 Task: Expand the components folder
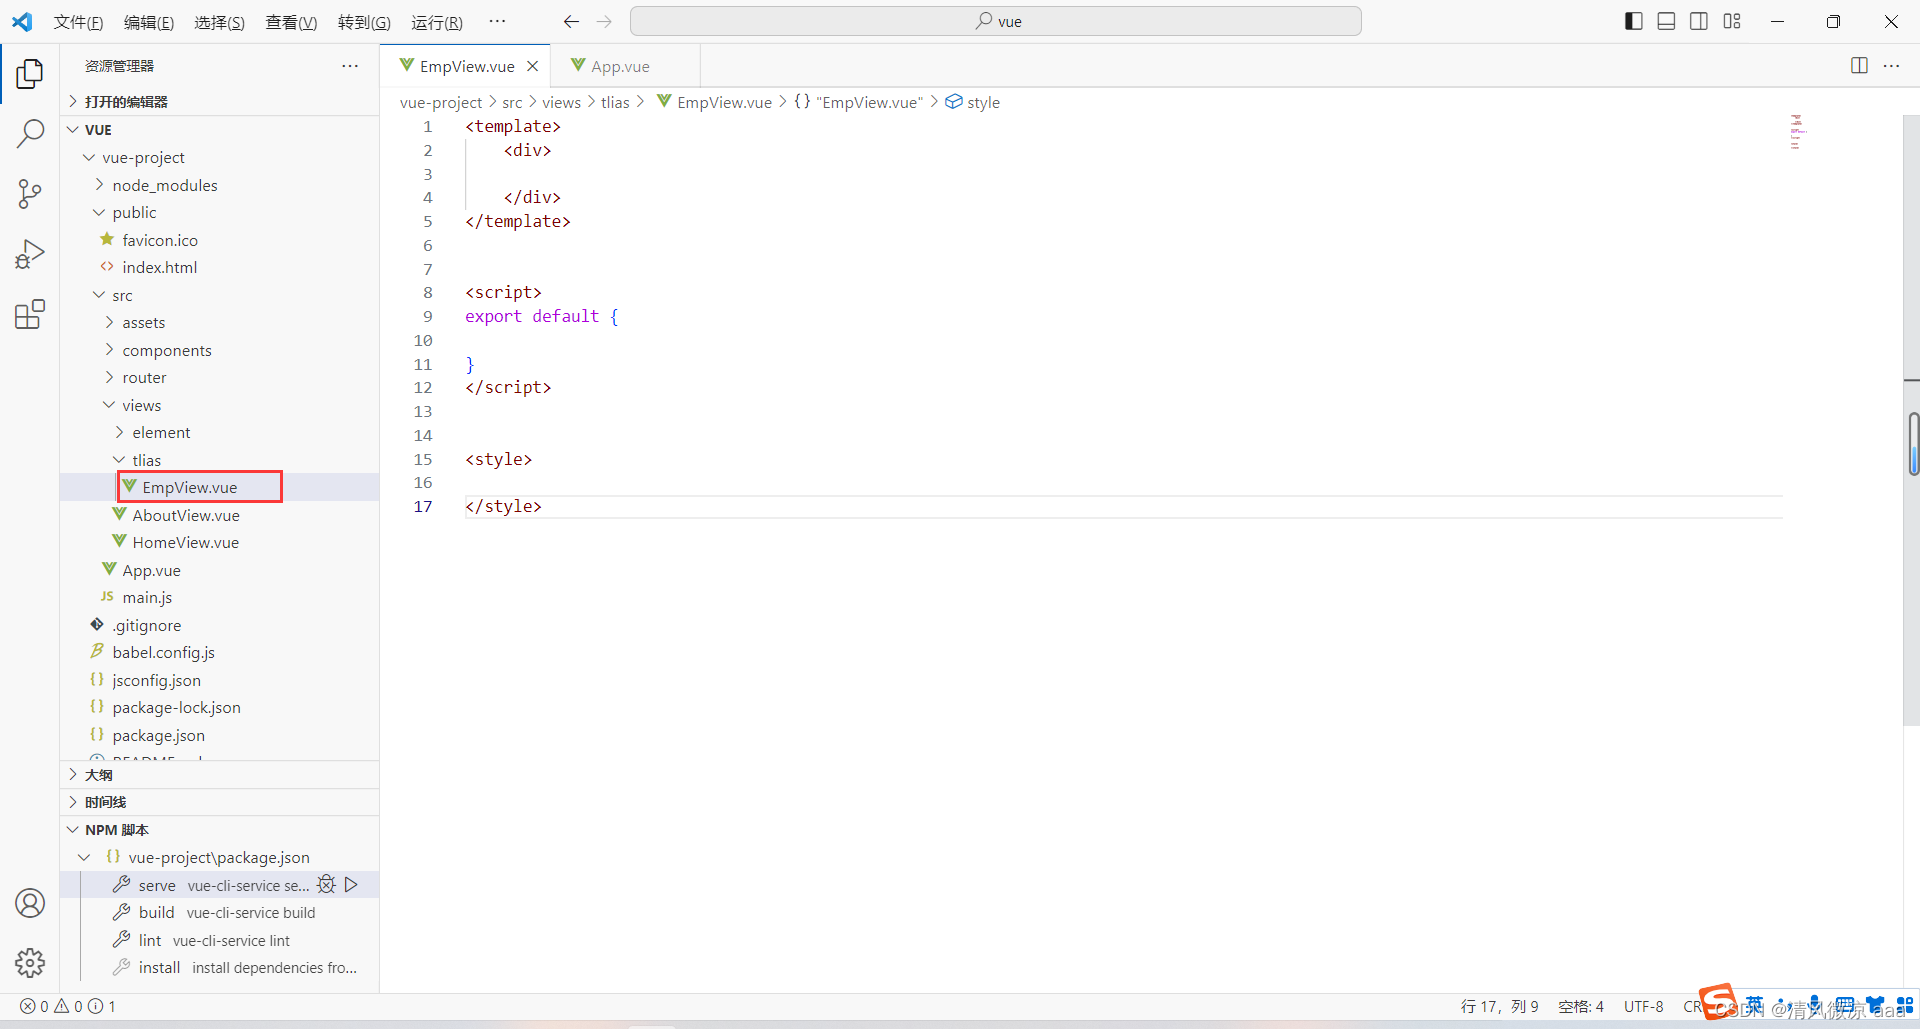click(x=220, y=350)
